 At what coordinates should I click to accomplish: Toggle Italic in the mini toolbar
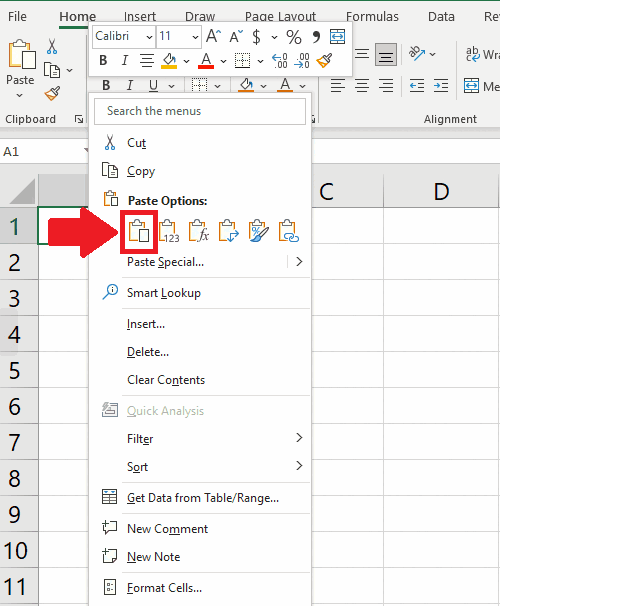125,61
